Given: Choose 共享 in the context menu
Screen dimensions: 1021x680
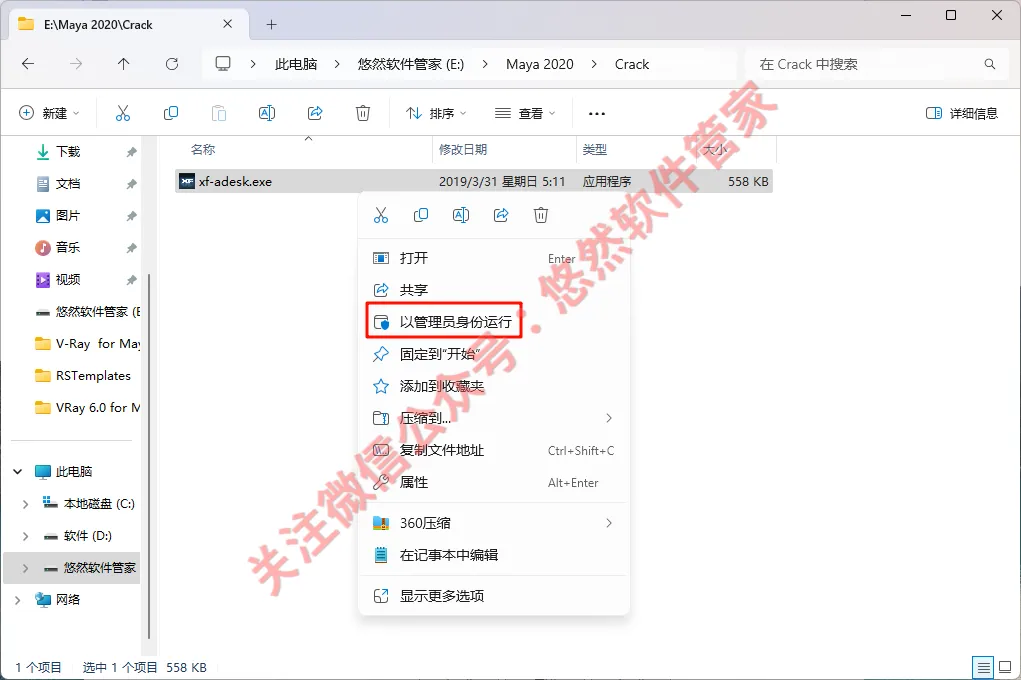Looking at the screenshot, I should (494, 290).
